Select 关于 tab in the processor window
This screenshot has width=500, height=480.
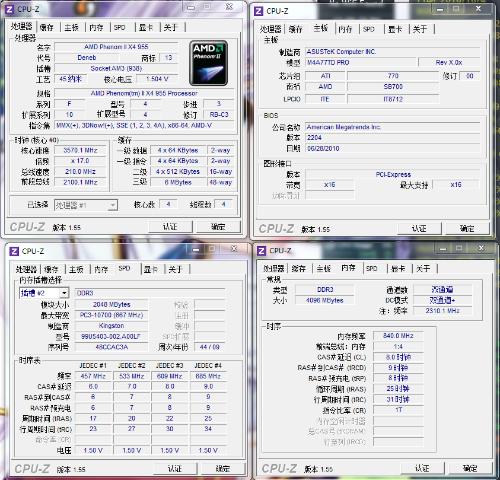171,27
